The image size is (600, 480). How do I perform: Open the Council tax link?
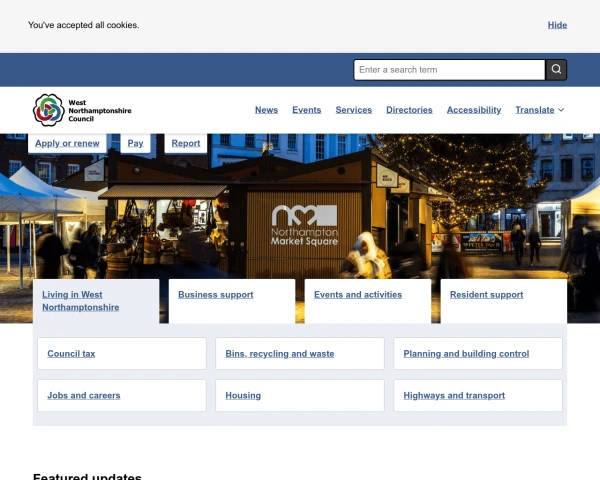[x=122, y=354]
